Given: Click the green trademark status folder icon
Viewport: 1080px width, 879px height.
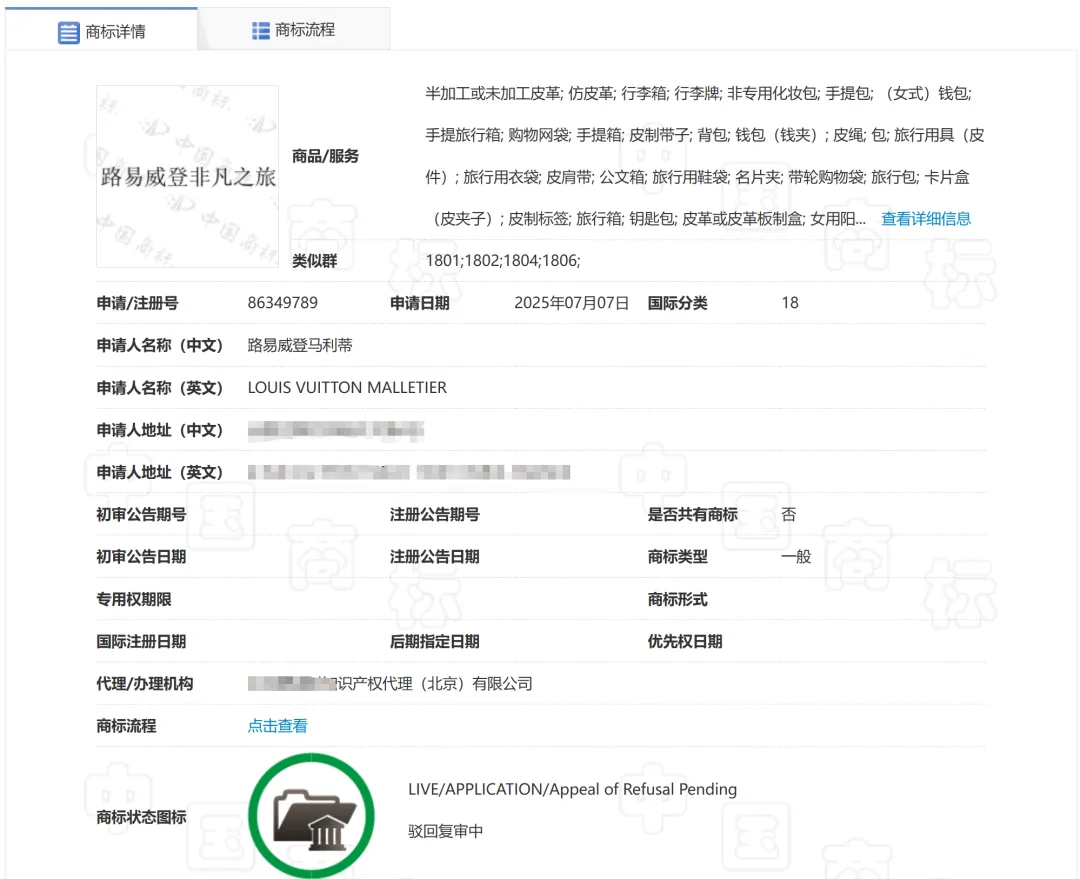Looking at the screenshot, I should click(x=311, y=816).
